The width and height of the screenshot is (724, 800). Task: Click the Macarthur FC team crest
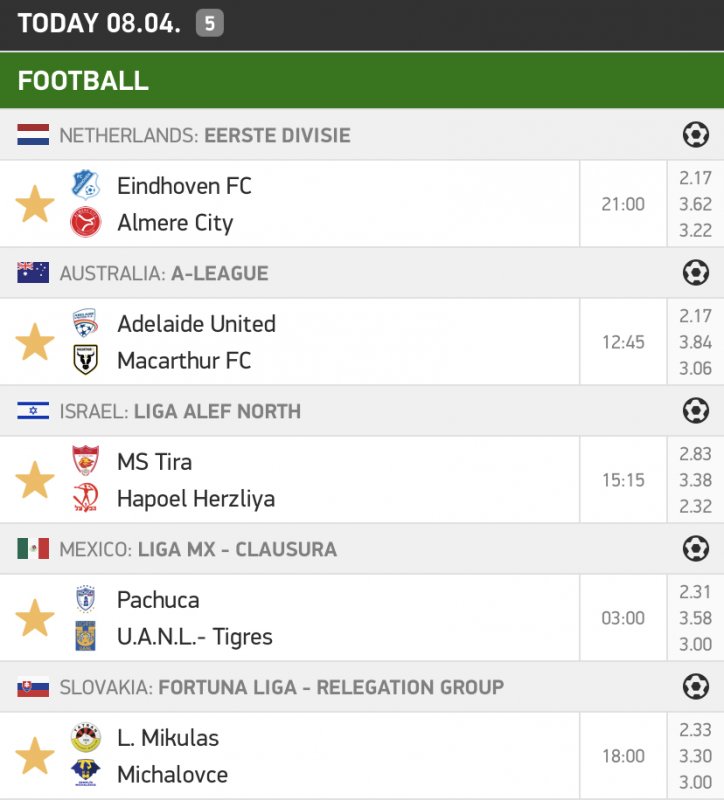pyautogui.click(x=86, y=360)
